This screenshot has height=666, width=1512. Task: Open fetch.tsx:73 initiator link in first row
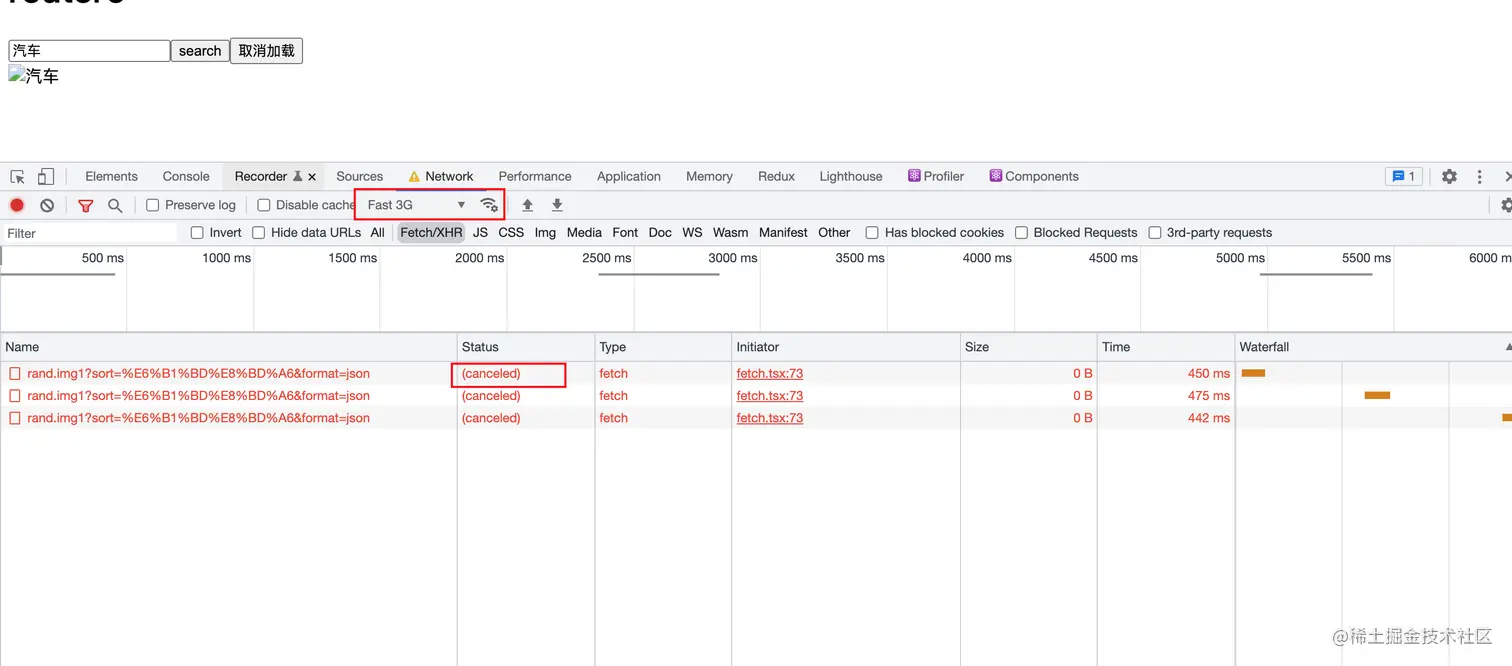click(x=770, y=374)
